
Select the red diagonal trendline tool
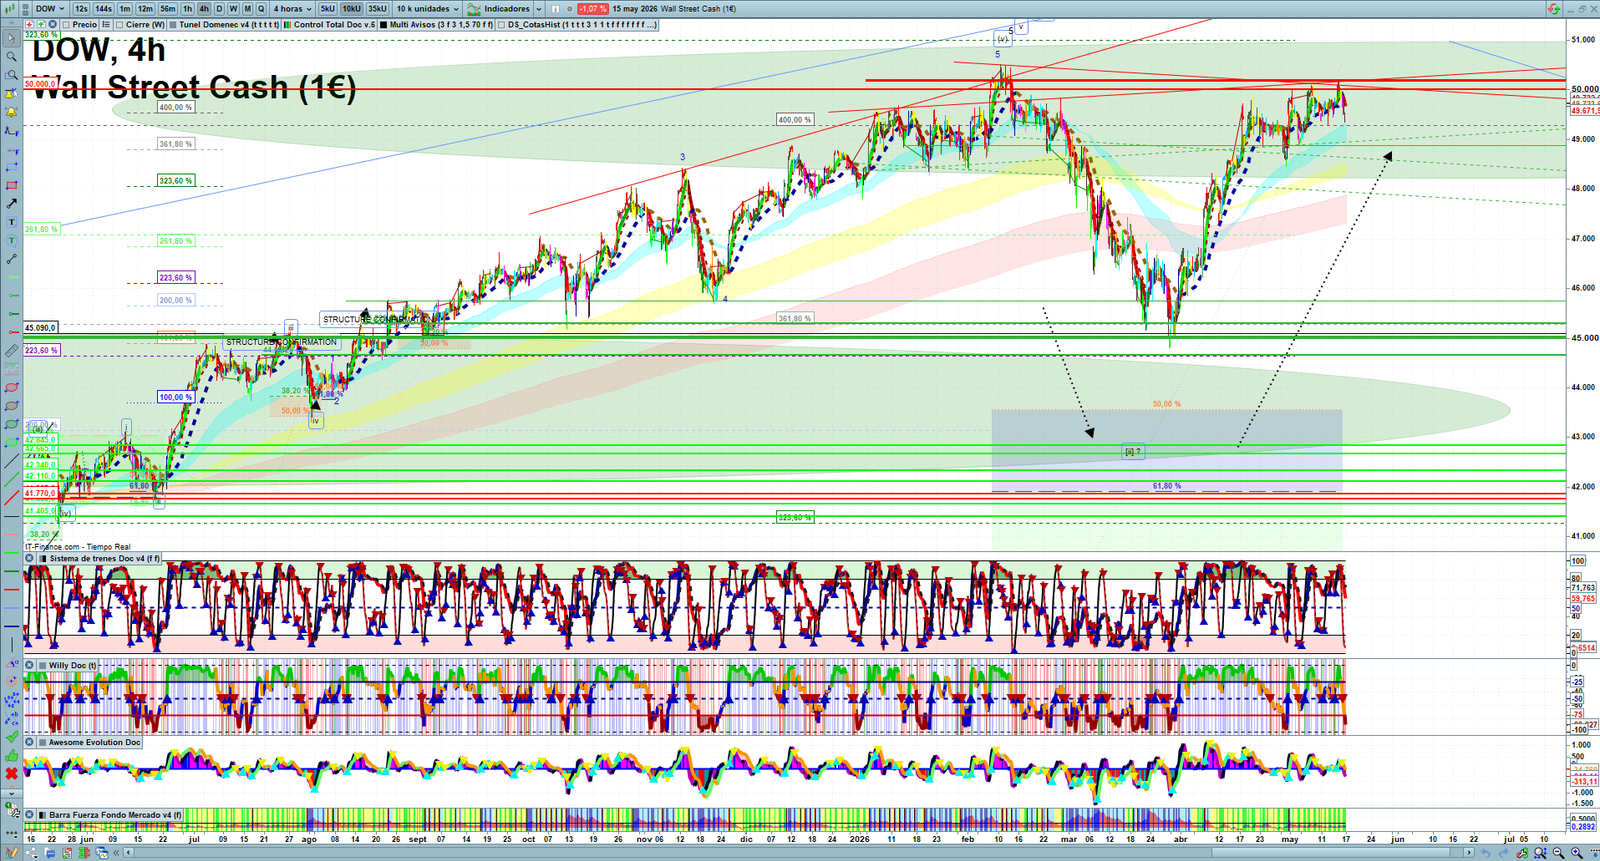[11, 497]
